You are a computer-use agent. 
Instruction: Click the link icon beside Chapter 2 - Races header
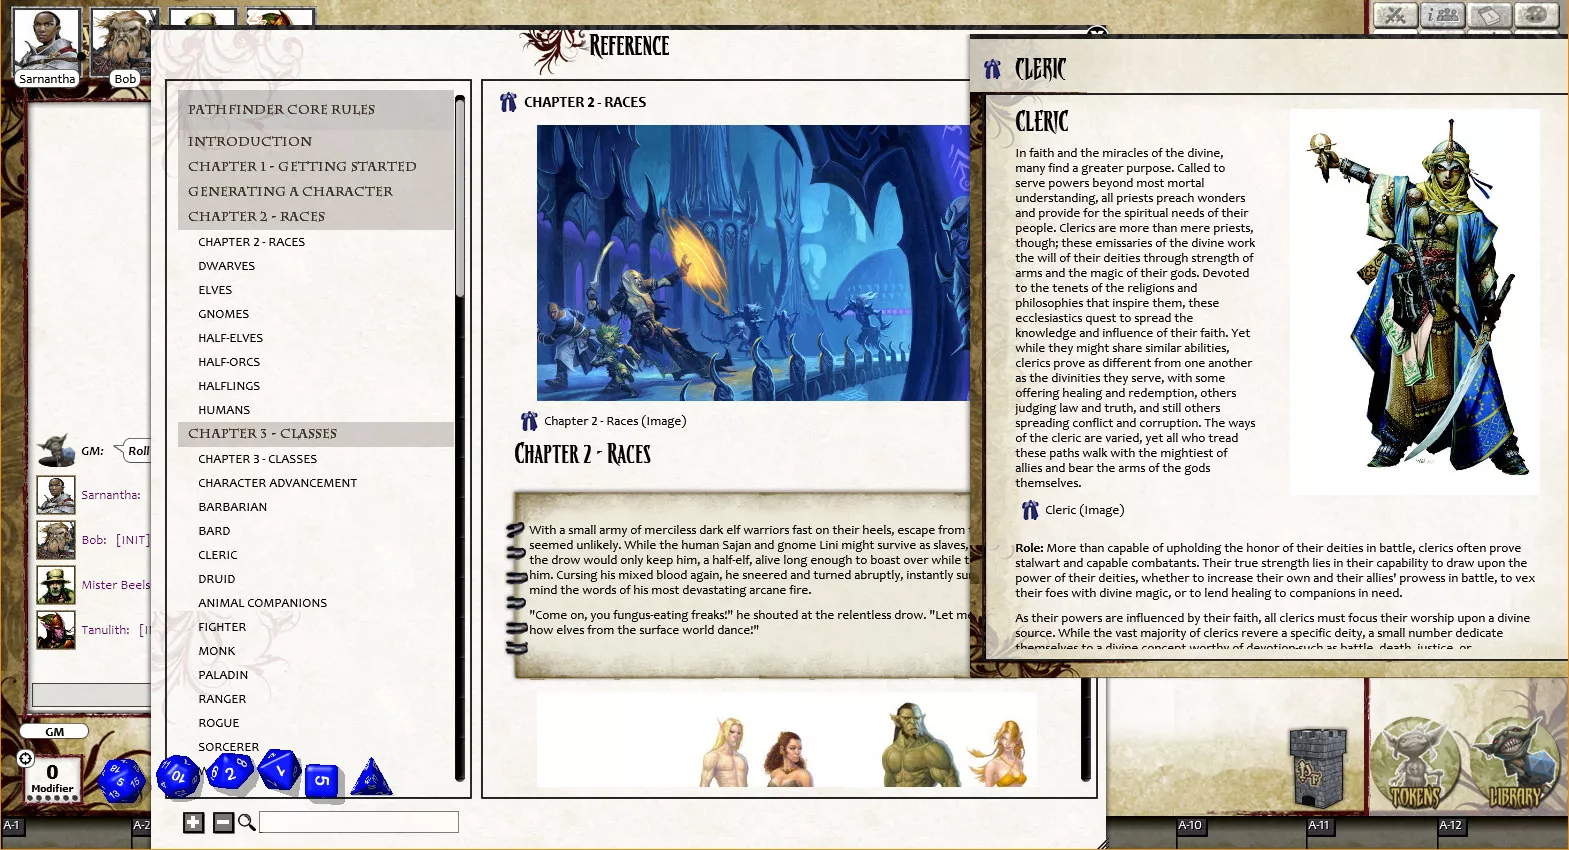click(508, 102)
